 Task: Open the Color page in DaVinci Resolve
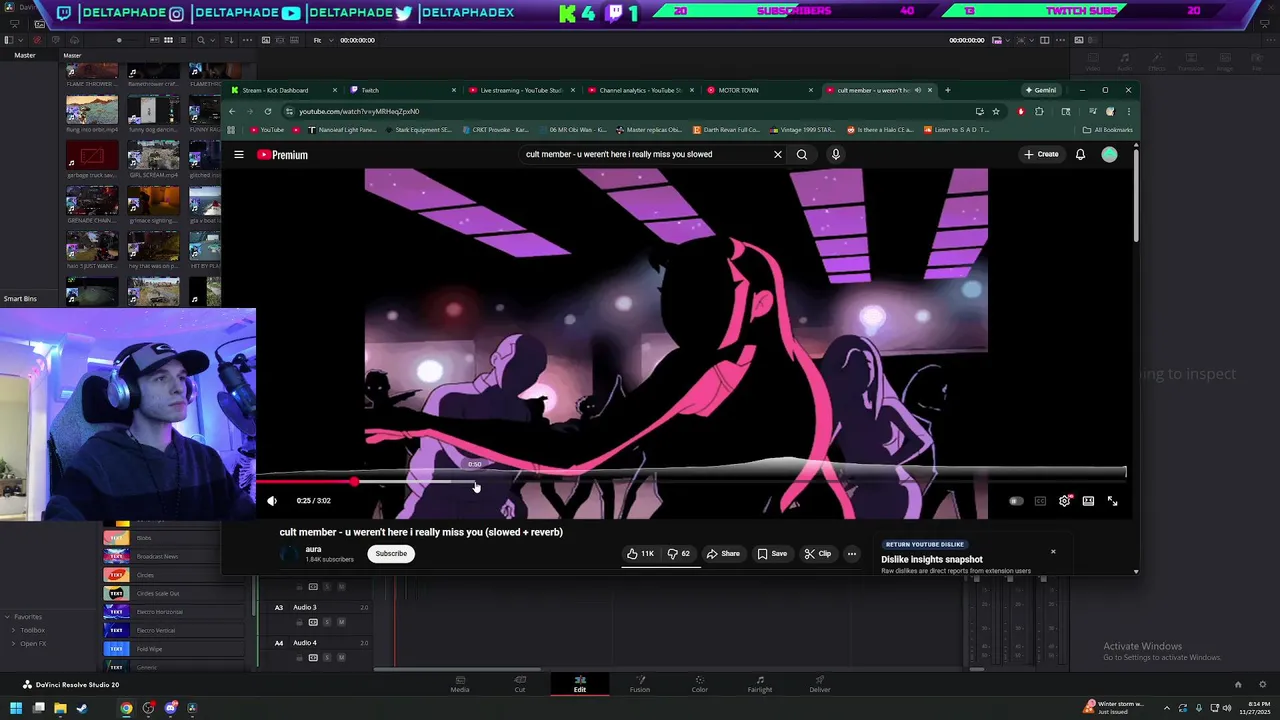pos(700,684)
